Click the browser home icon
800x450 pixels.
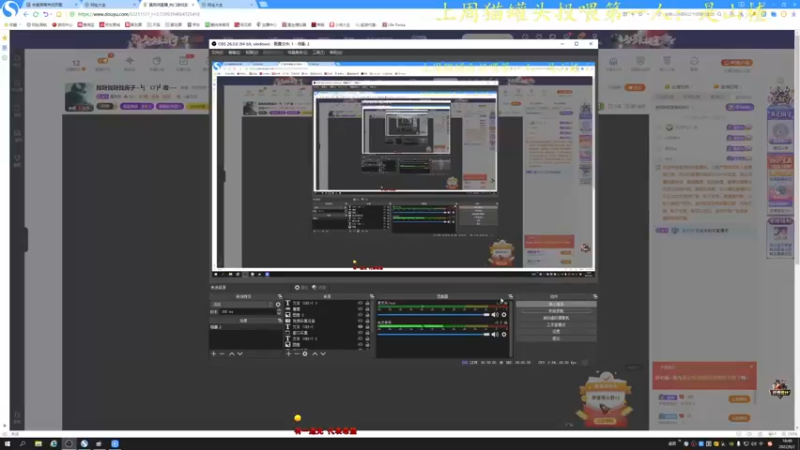(59, 14)
